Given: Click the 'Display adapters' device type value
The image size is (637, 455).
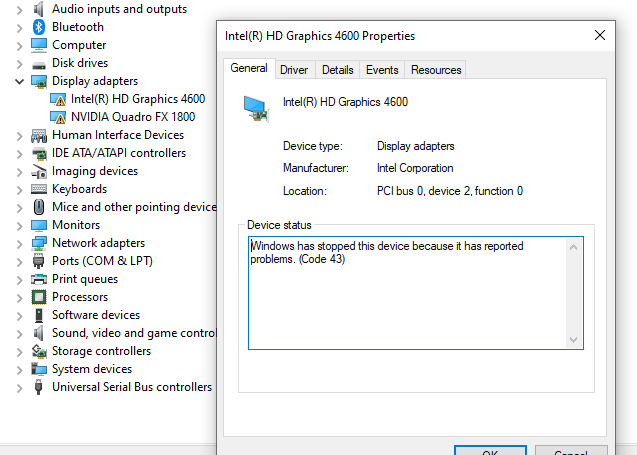Looking at the screenshot, I should tap(416, 146).
